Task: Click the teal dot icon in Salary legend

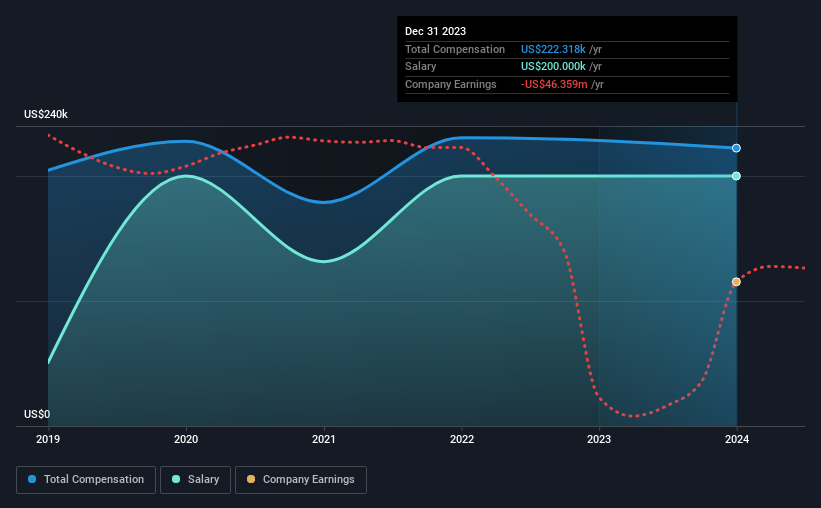Action: click(x=176, y=479)
